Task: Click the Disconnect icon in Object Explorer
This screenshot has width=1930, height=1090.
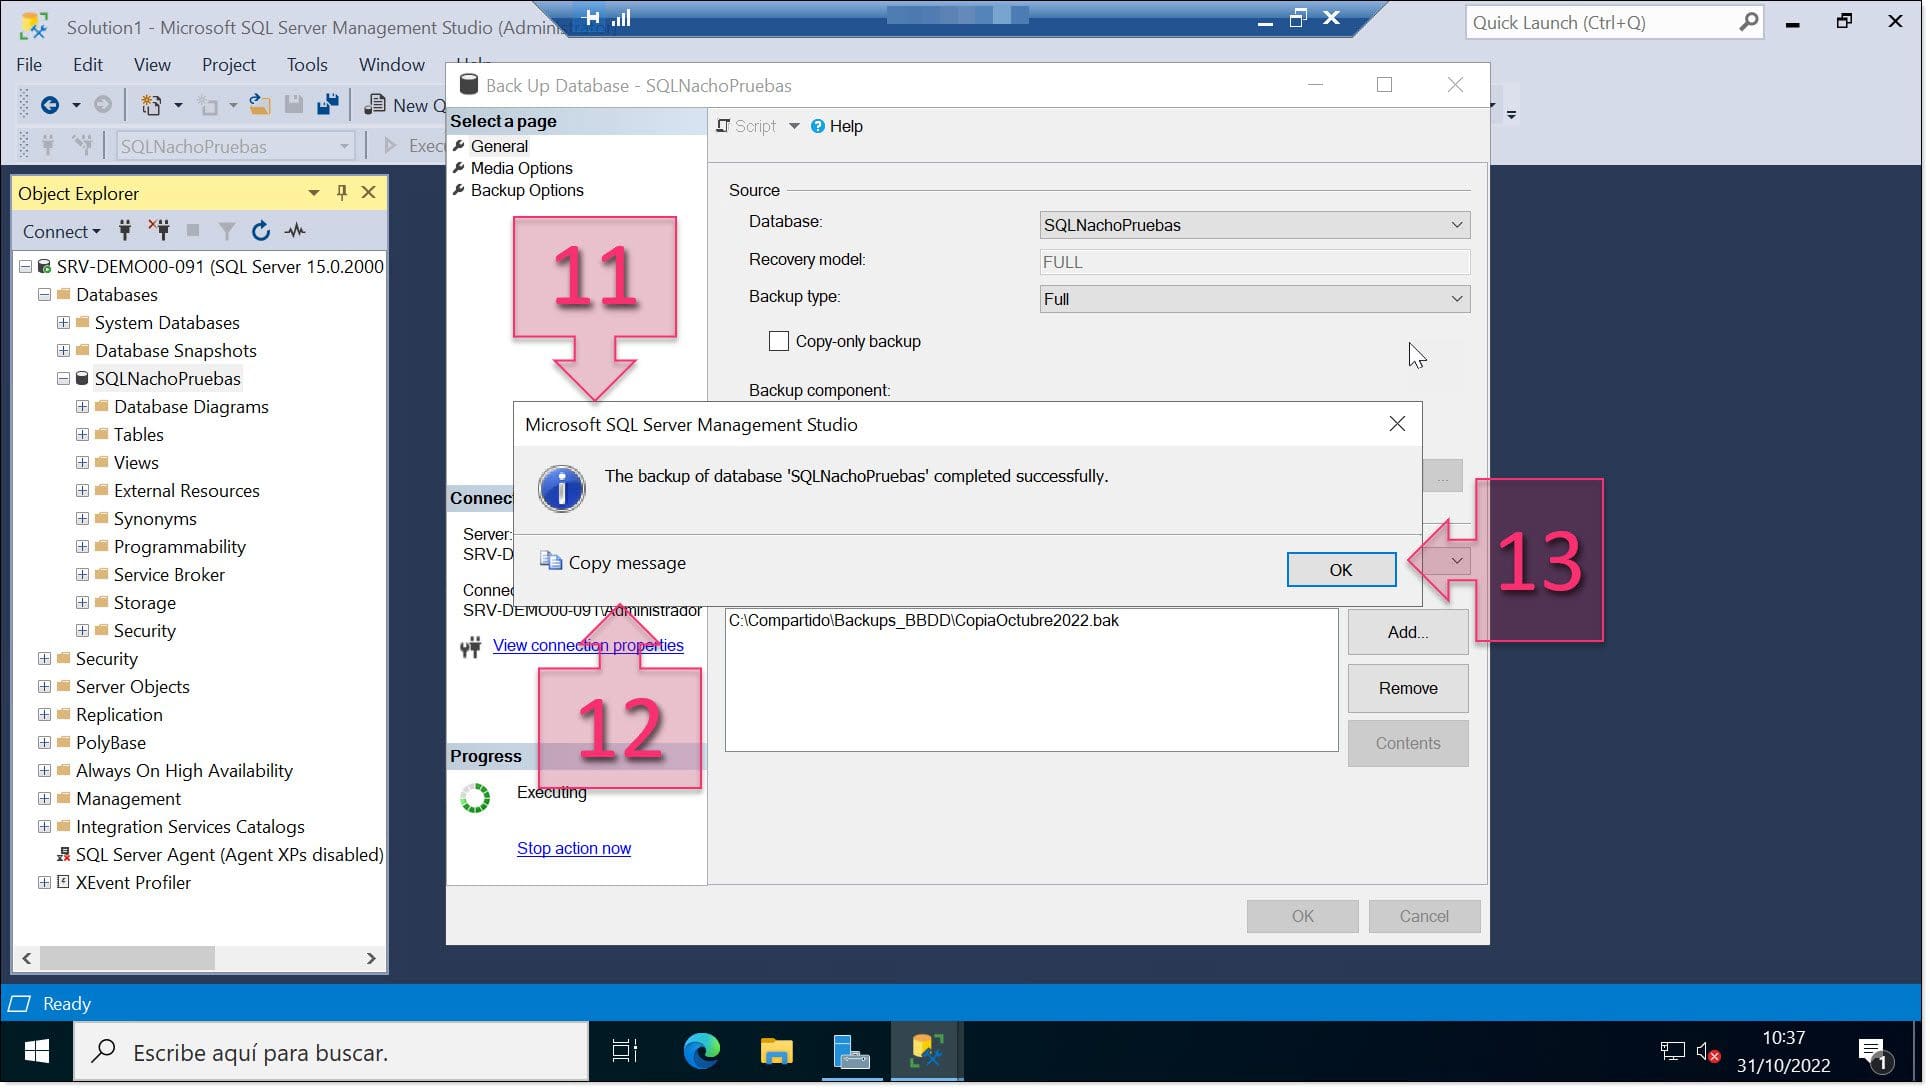Action: coord(159,232)
